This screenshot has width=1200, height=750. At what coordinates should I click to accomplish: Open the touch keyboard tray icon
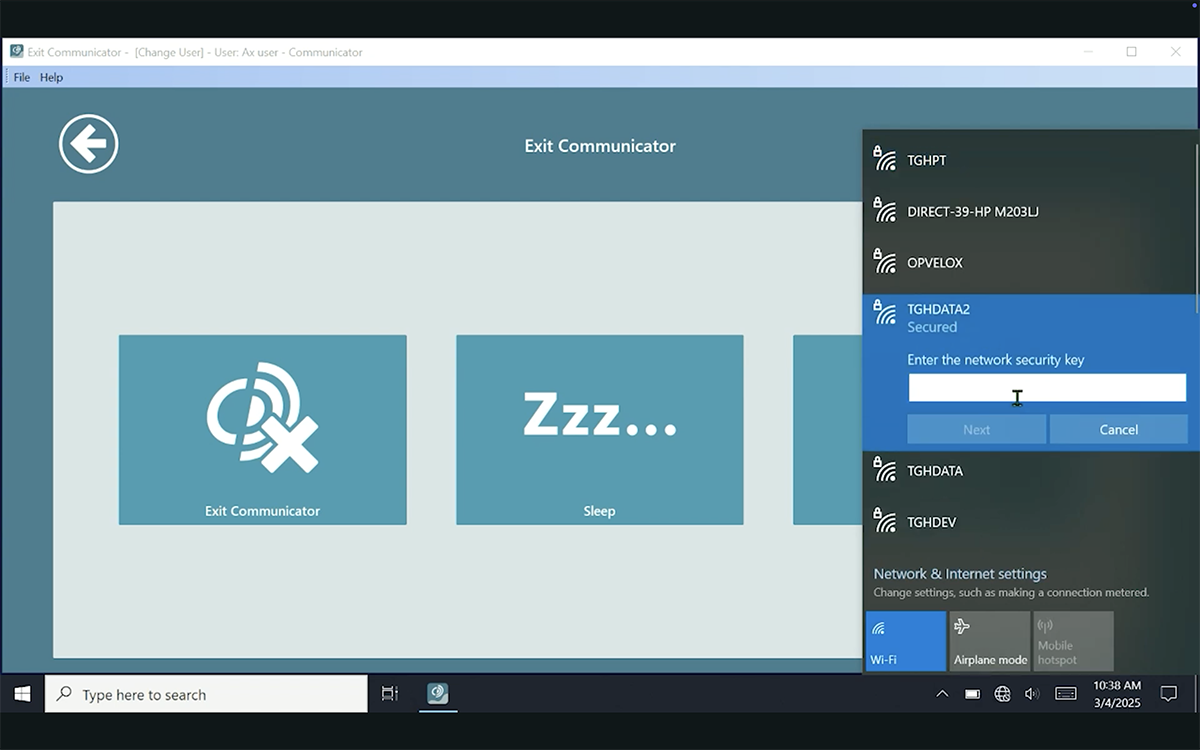[x=1066, y=694]
